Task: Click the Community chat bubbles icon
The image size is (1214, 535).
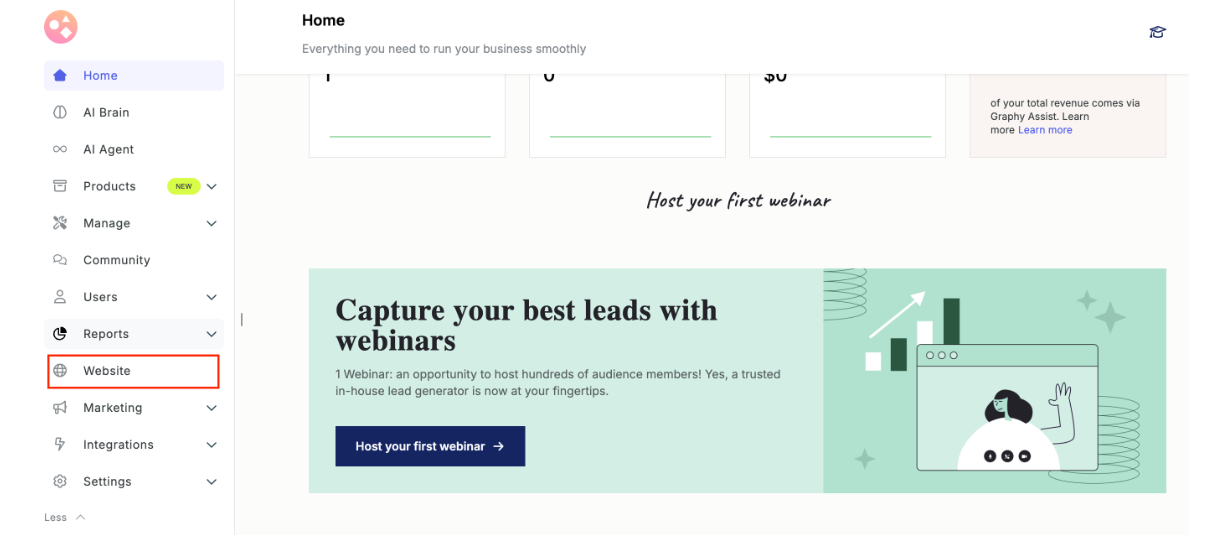Action: [x=60, y=260]
